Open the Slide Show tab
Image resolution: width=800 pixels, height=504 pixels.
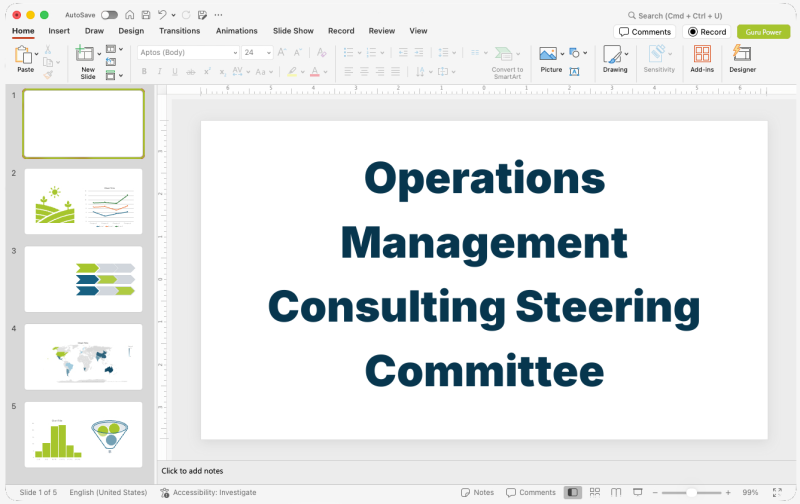pyautogui.click(x=293, y=31)
